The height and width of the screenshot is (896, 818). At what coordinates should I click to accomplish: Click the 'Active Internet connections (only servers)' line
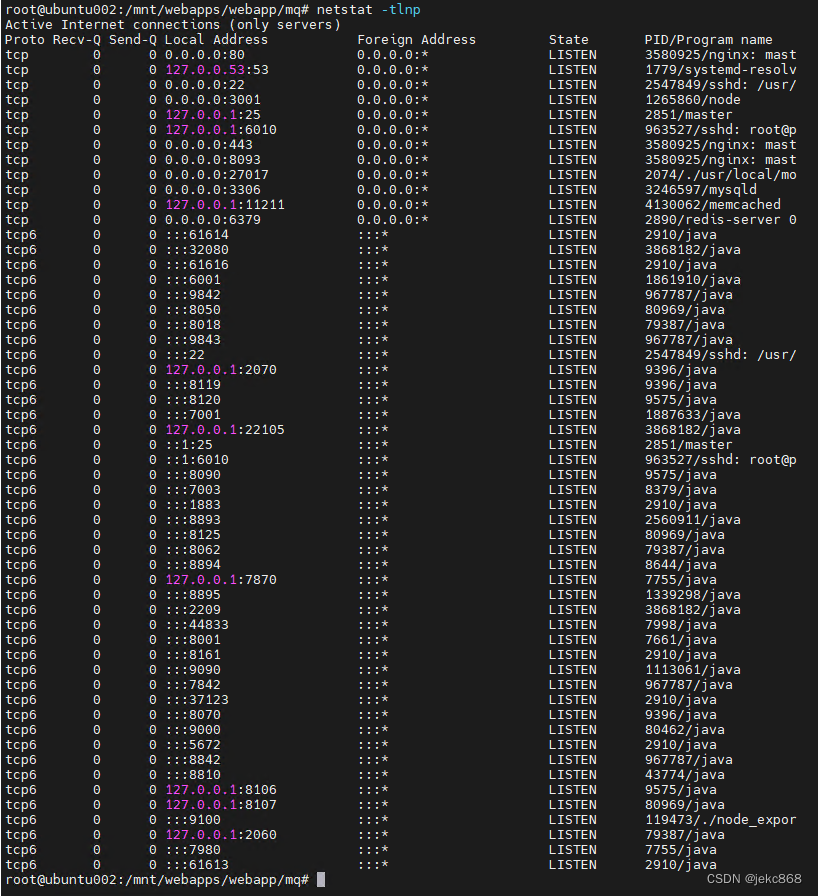[x=173, y=25]
